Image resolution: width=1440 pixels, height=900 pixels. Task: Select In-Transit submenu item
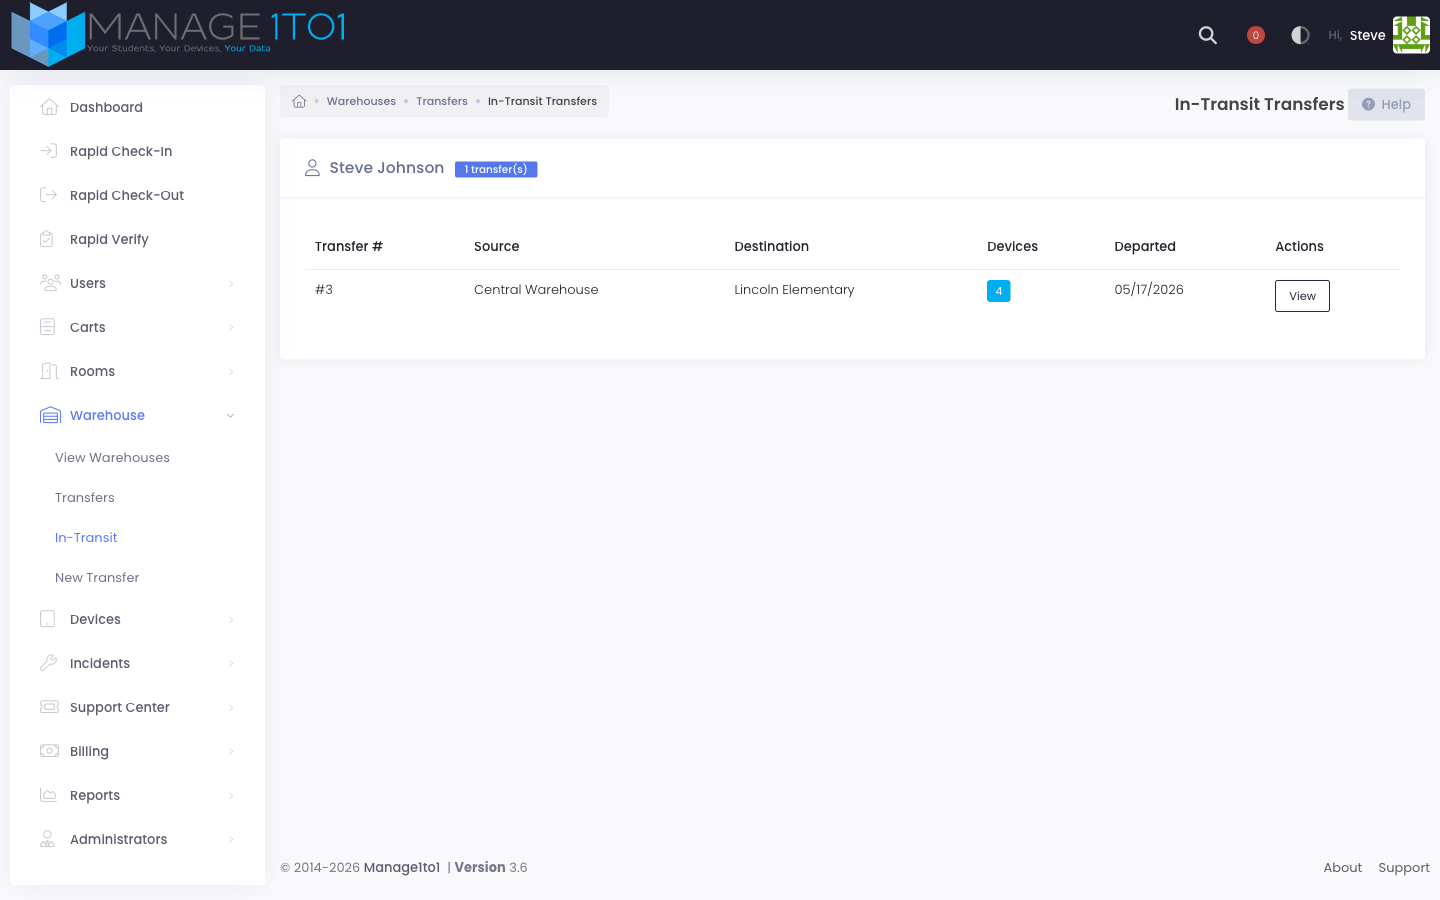point(86,537)
